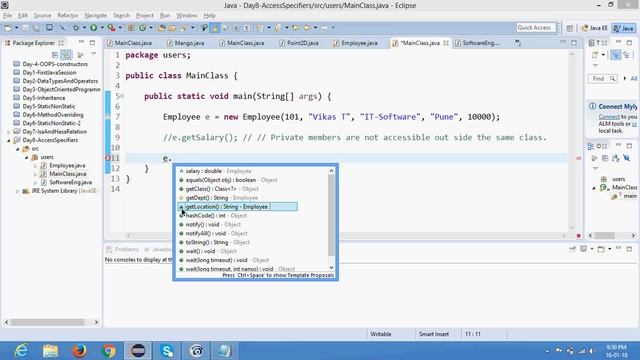This screenshot has height=360, width=640.
Task: Open Day5-Inheritance project in Package Explorer
Action: point(44,98)
